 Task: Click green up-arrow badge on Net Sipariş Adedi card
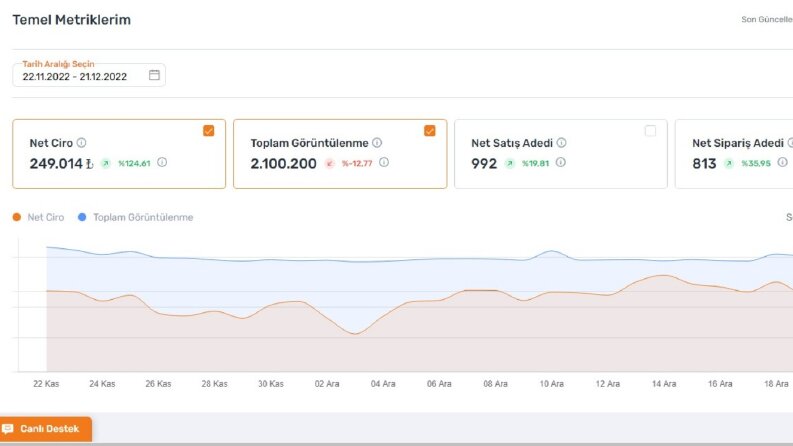point(729,163)
